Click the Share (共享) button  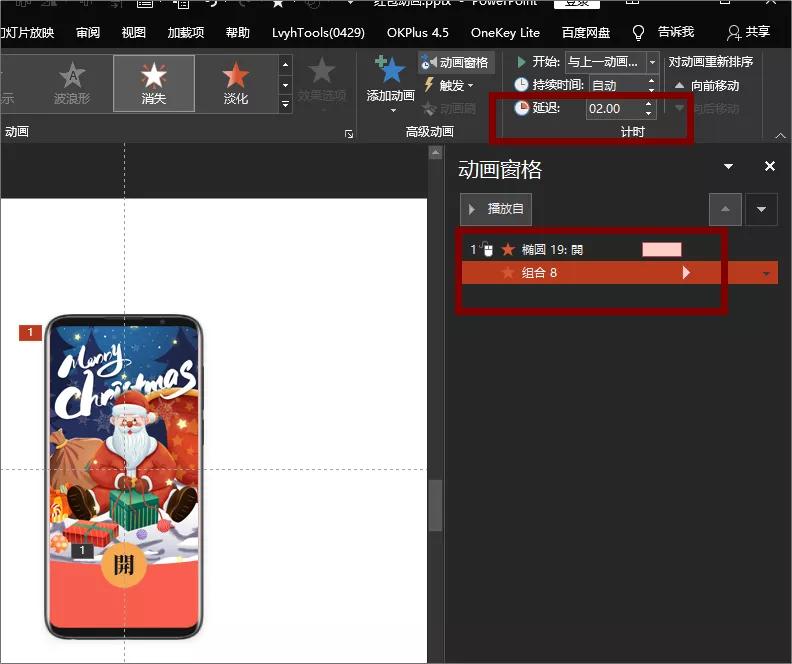pyautogui.click(x=749, y=32)
